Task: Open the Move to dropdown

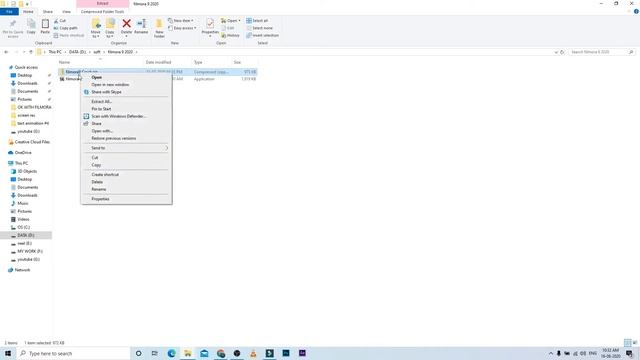Action: pyautogui.click(x=96, y=34)
